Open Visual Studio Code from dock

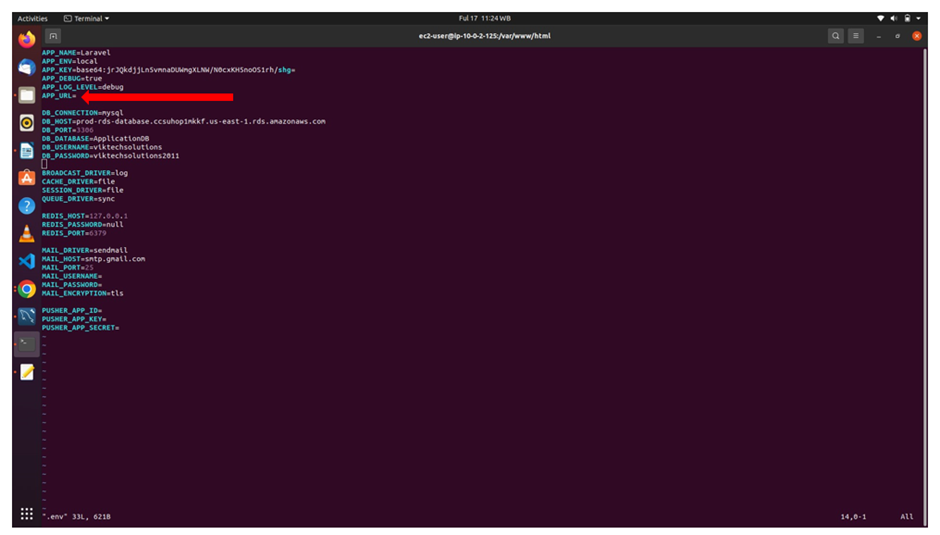[x=26, y=262]
